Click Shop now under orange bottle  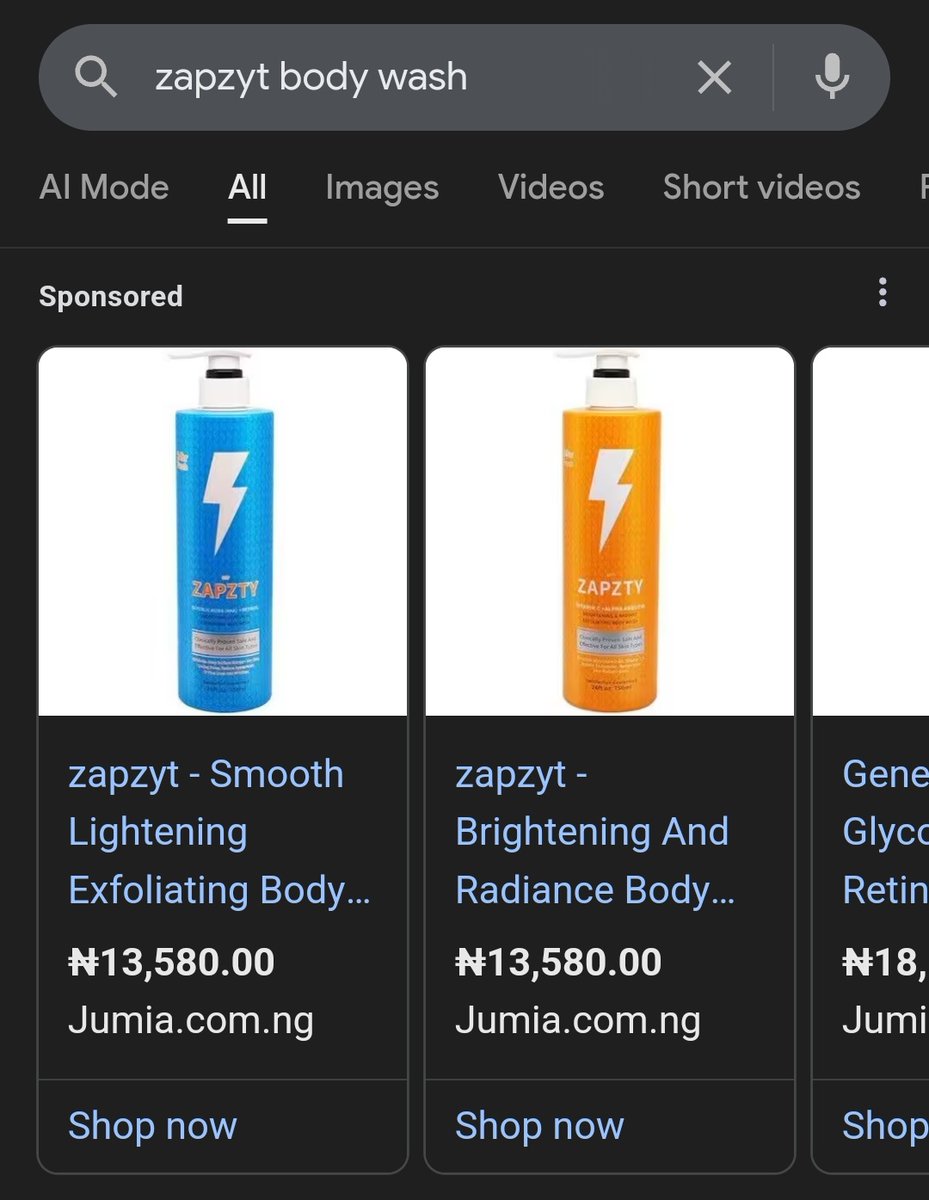tap(539, 1126)
